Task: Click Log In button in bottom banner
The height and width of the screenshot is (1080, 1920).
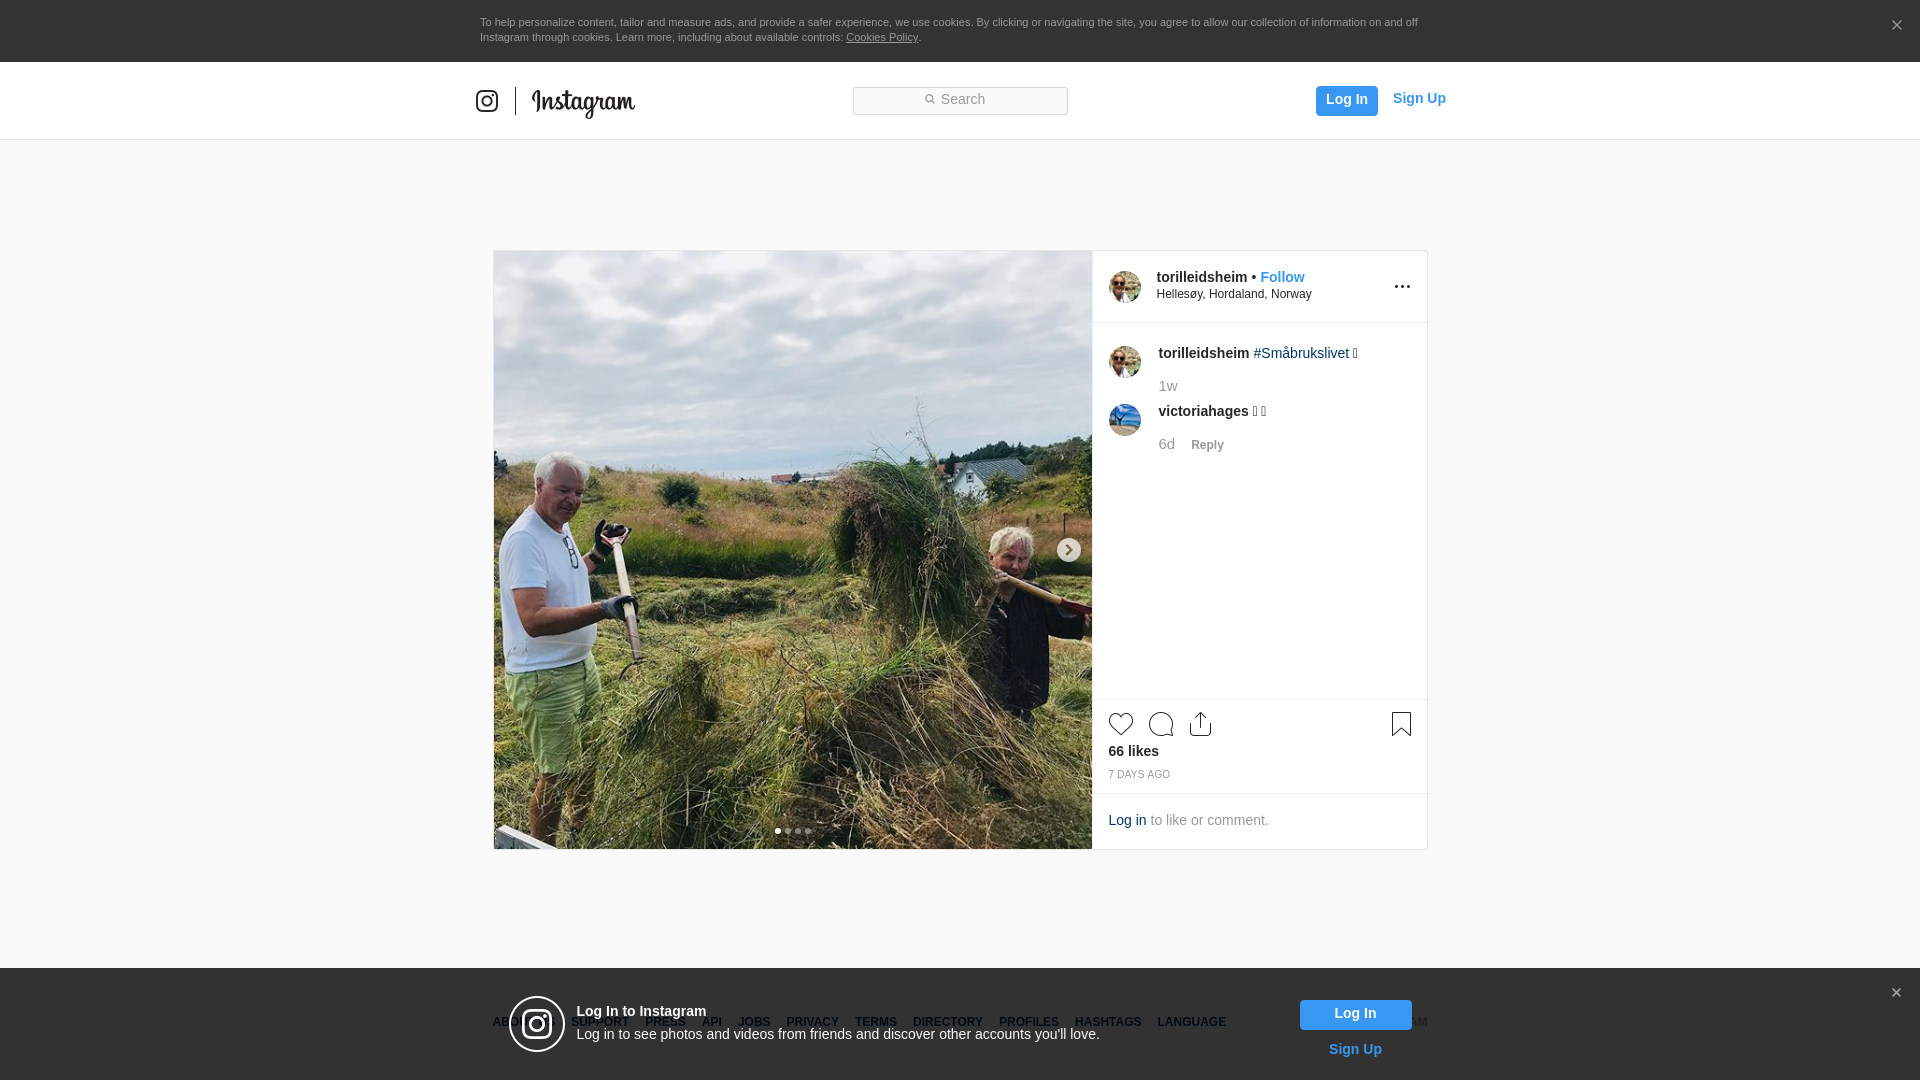Action: coord(1355,1015)
